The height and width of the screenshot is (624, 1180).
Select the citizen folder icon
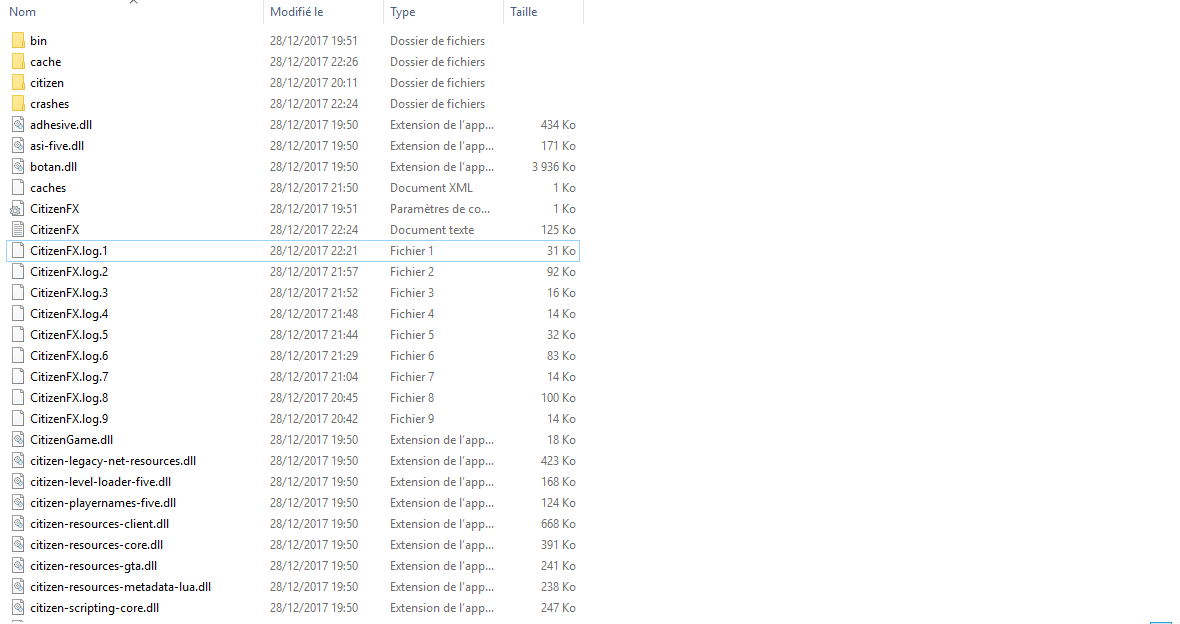(x=18, y=83)
